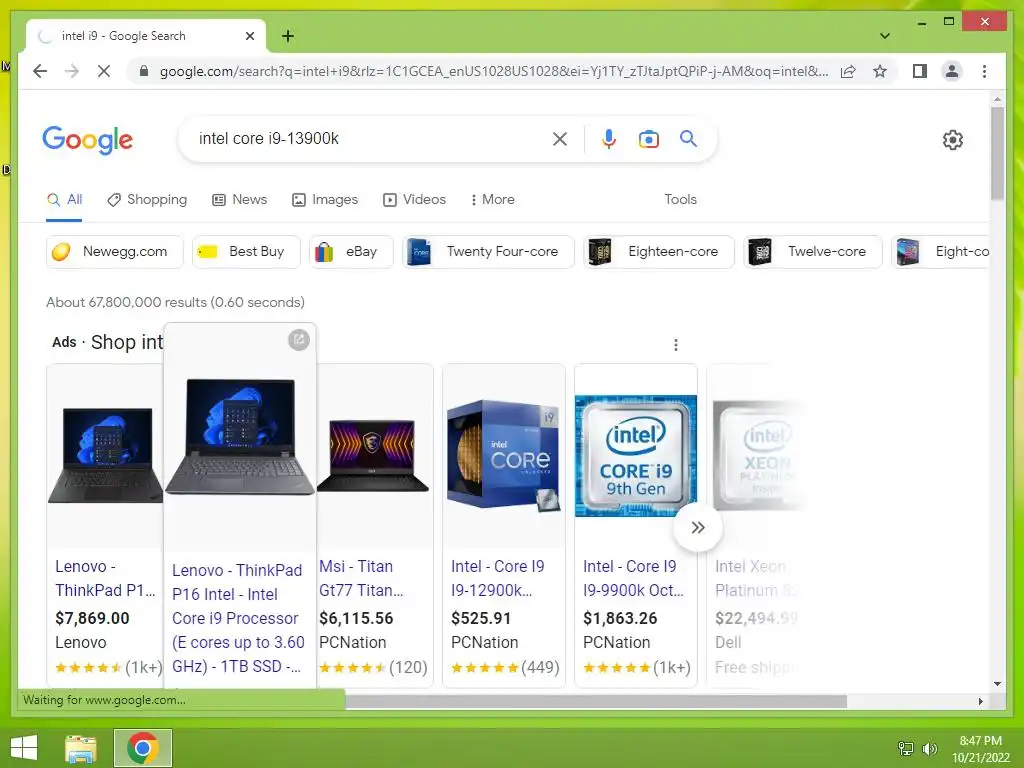The width and height of the screenshot is (1024, 768).
Task: Click scroll-right arrow on horizontal scrollbar
Action: coord(980,701)
